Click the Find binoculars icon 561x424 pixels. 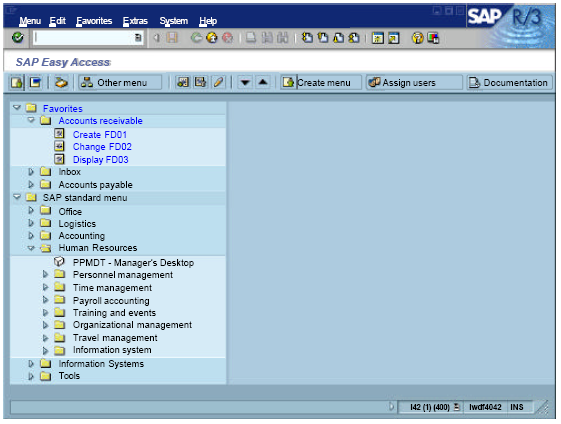point(267,38)
